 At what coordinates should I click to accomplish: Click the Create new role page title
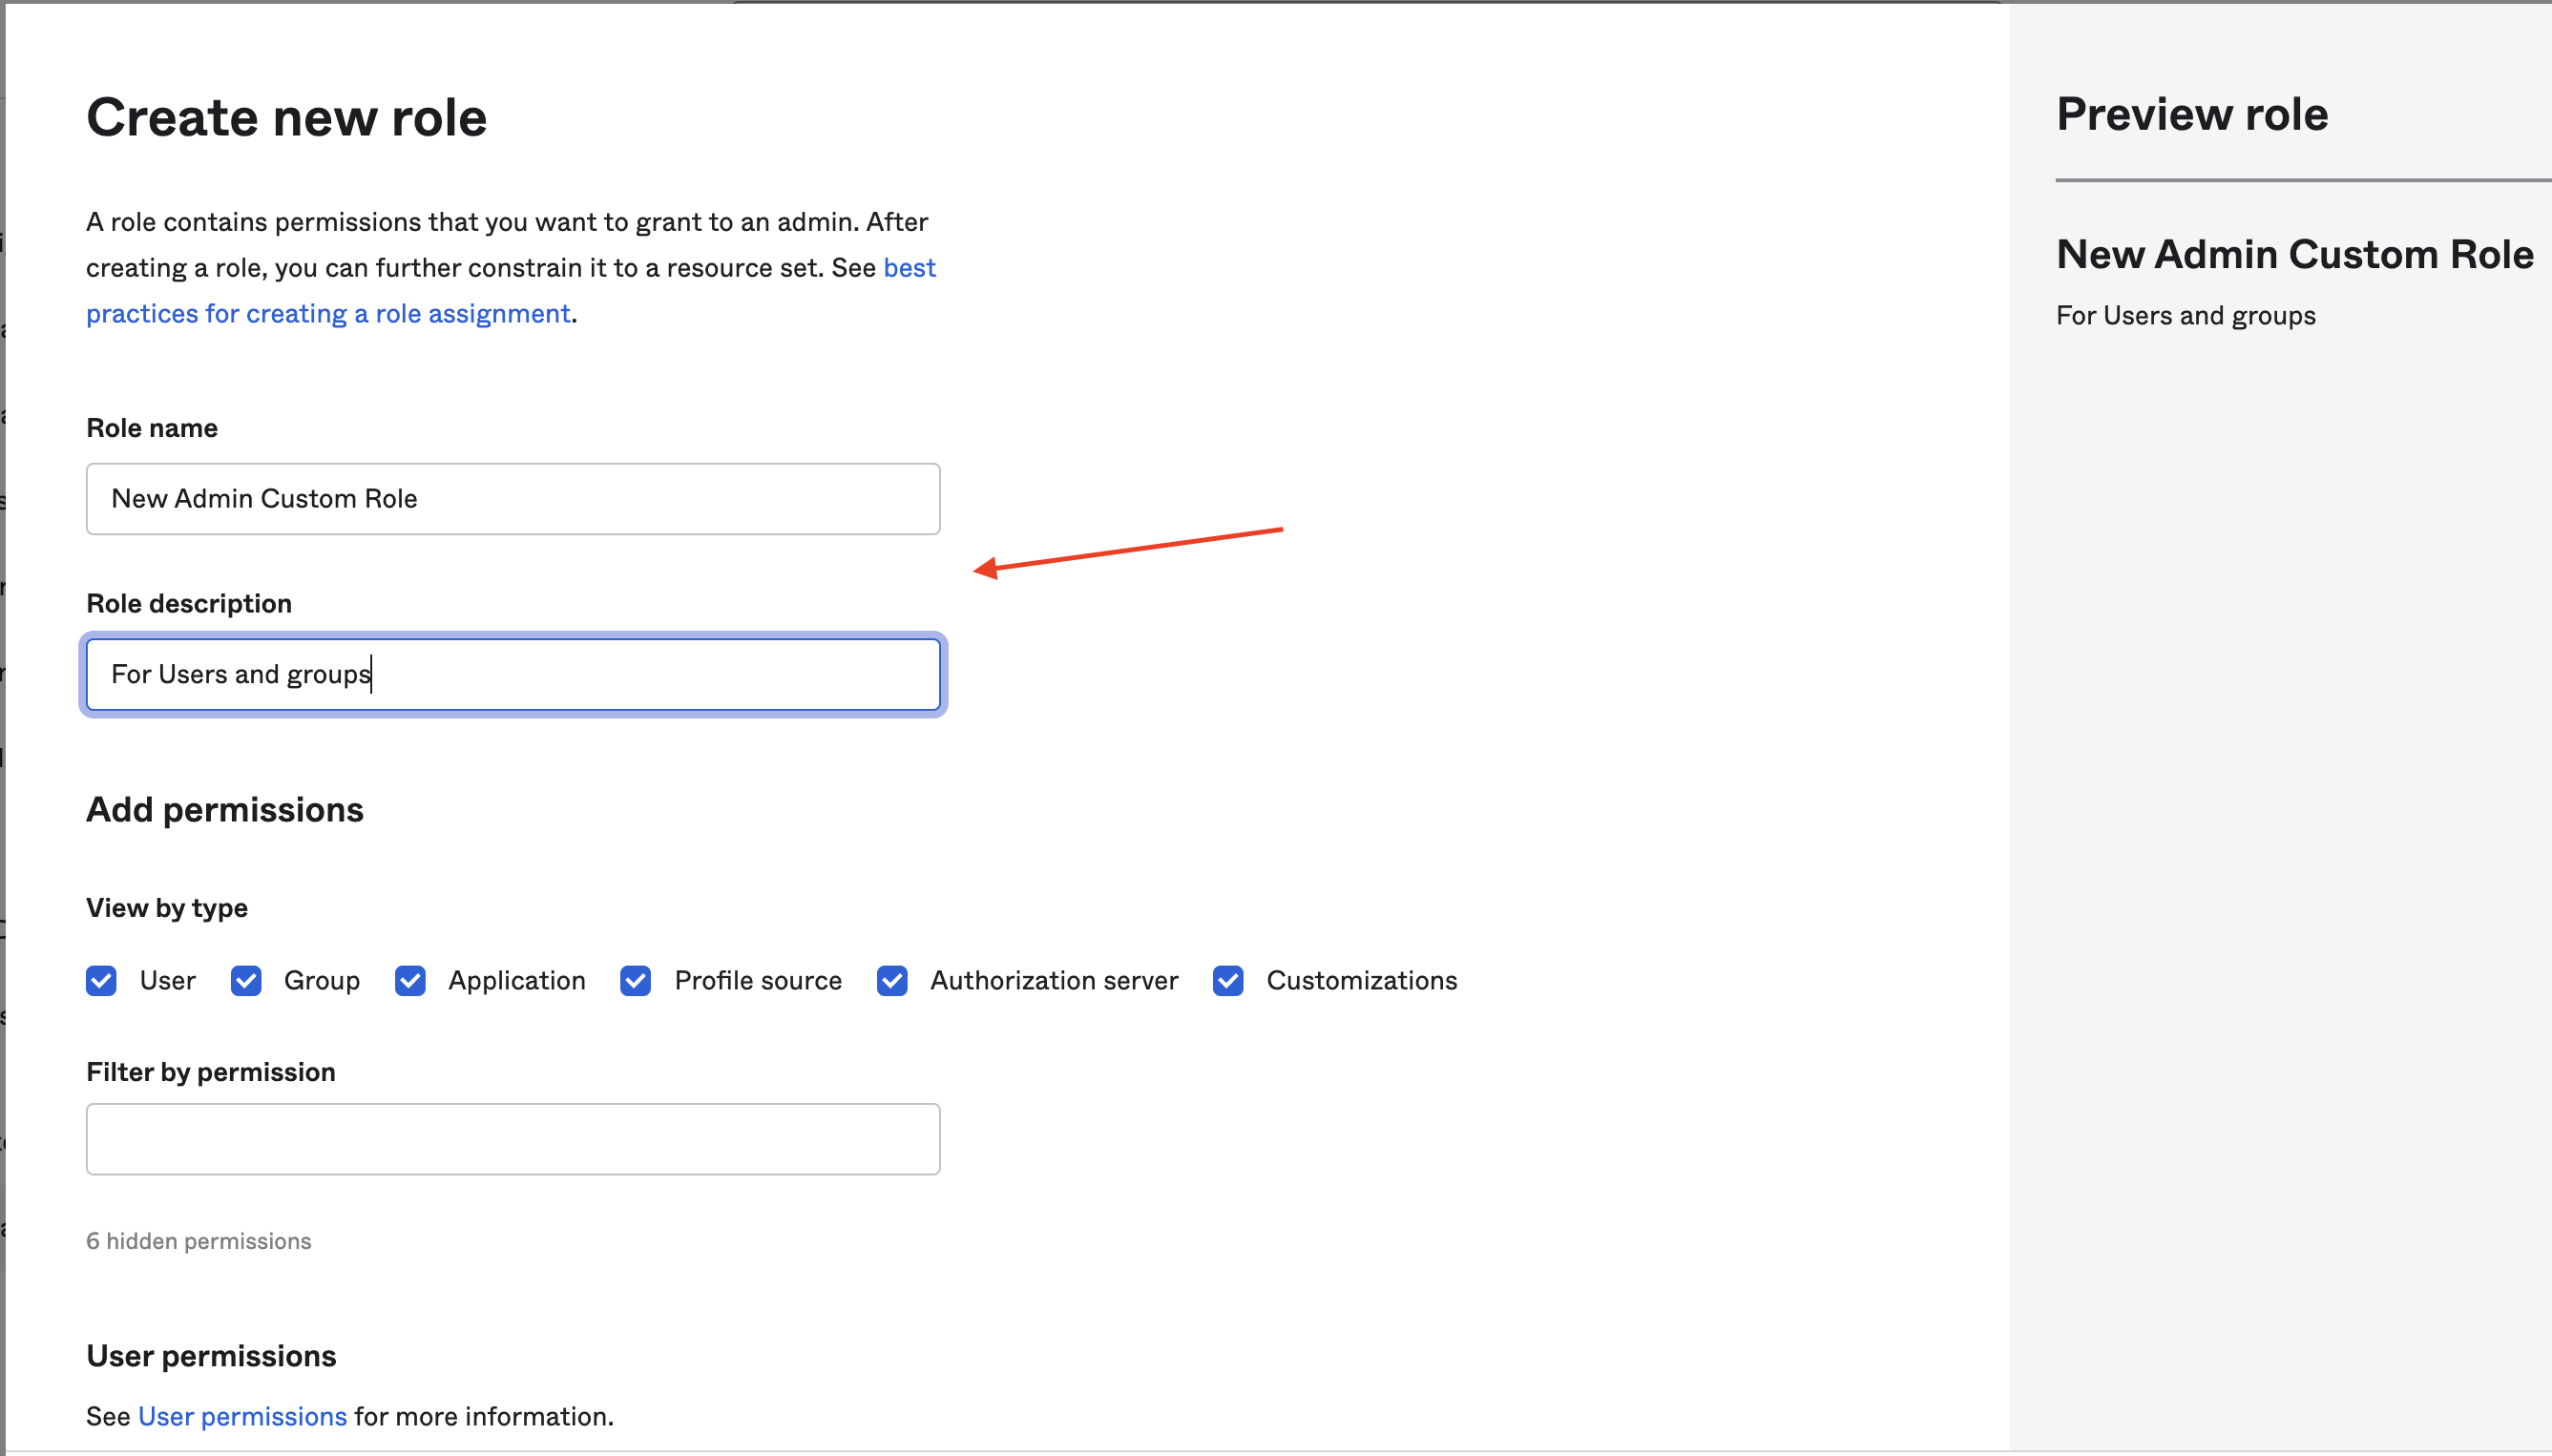286,116
